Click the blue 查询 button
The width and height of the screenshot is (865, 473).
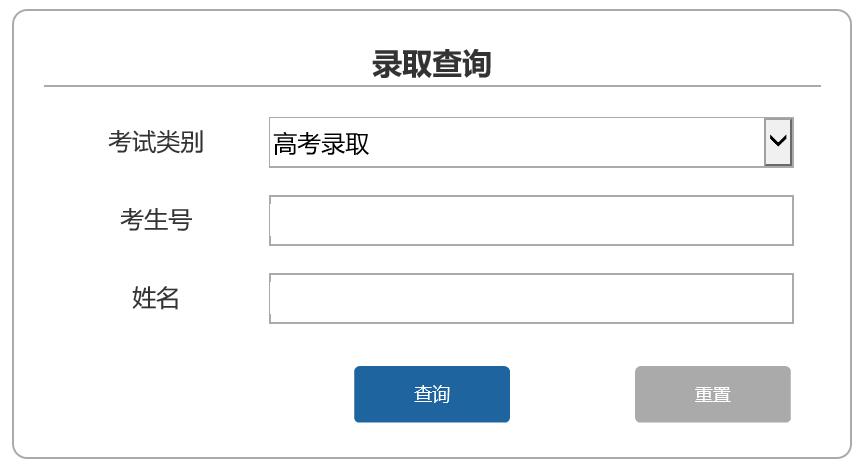(x=431, y=394)
